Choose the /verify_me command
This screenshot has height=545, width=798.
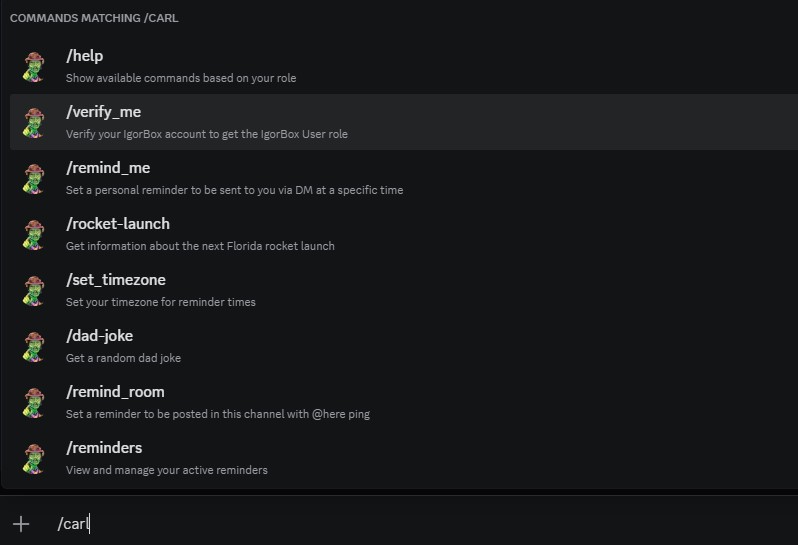(x=110, y=112)
